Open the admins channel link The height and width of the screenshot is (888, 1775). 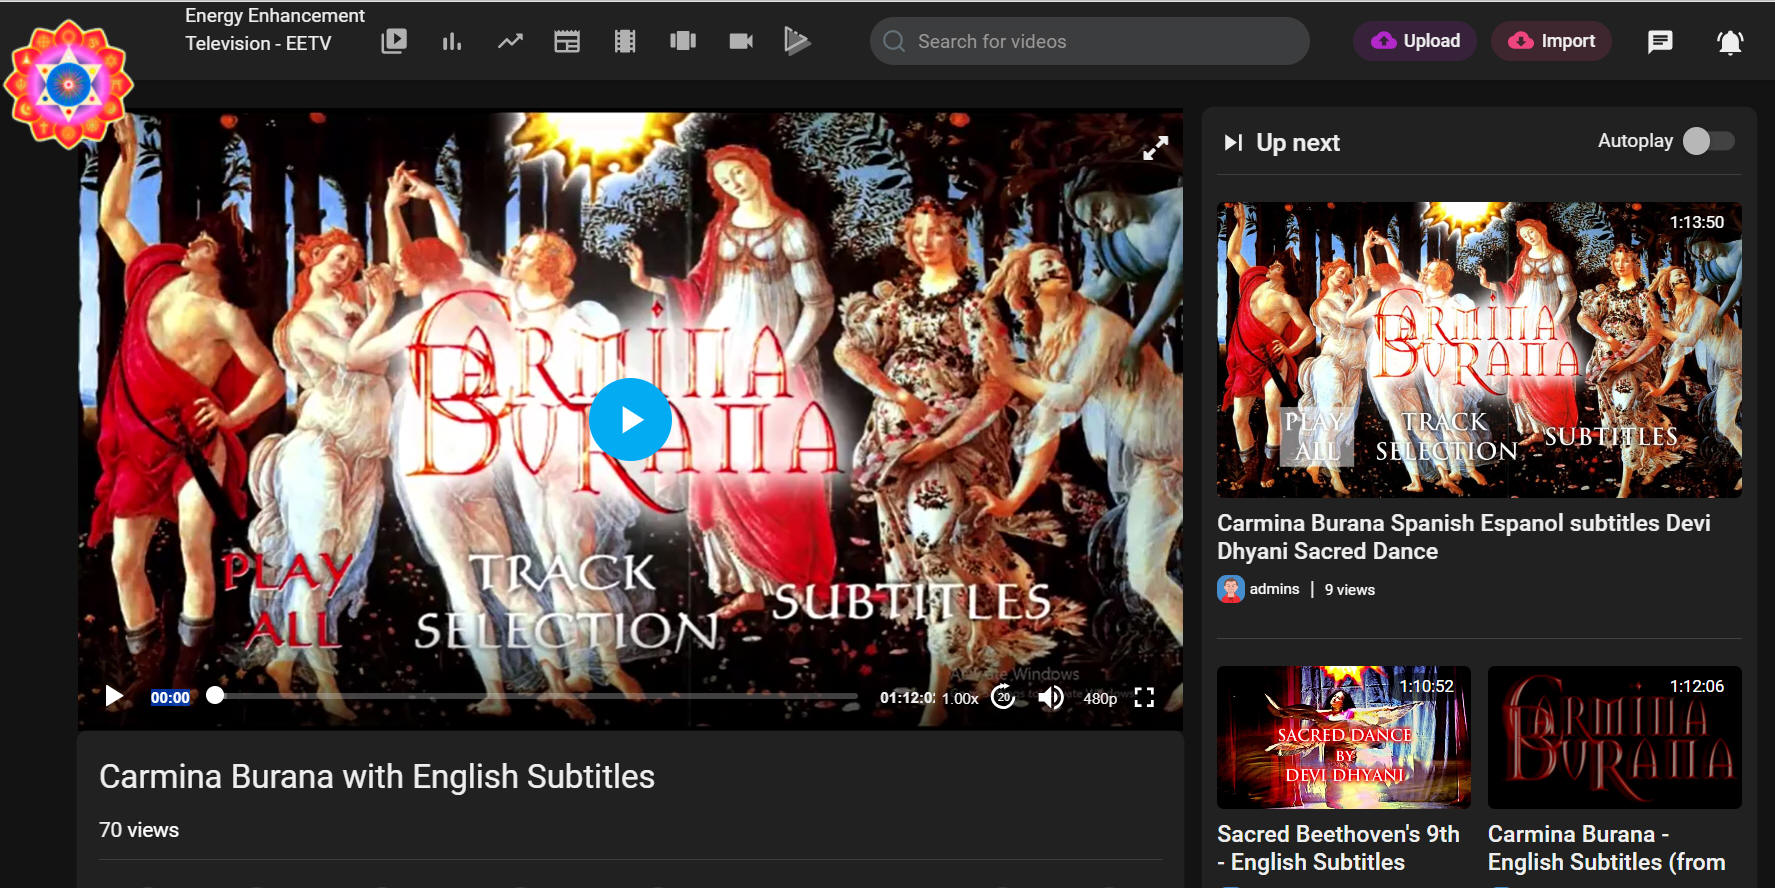1274,589
